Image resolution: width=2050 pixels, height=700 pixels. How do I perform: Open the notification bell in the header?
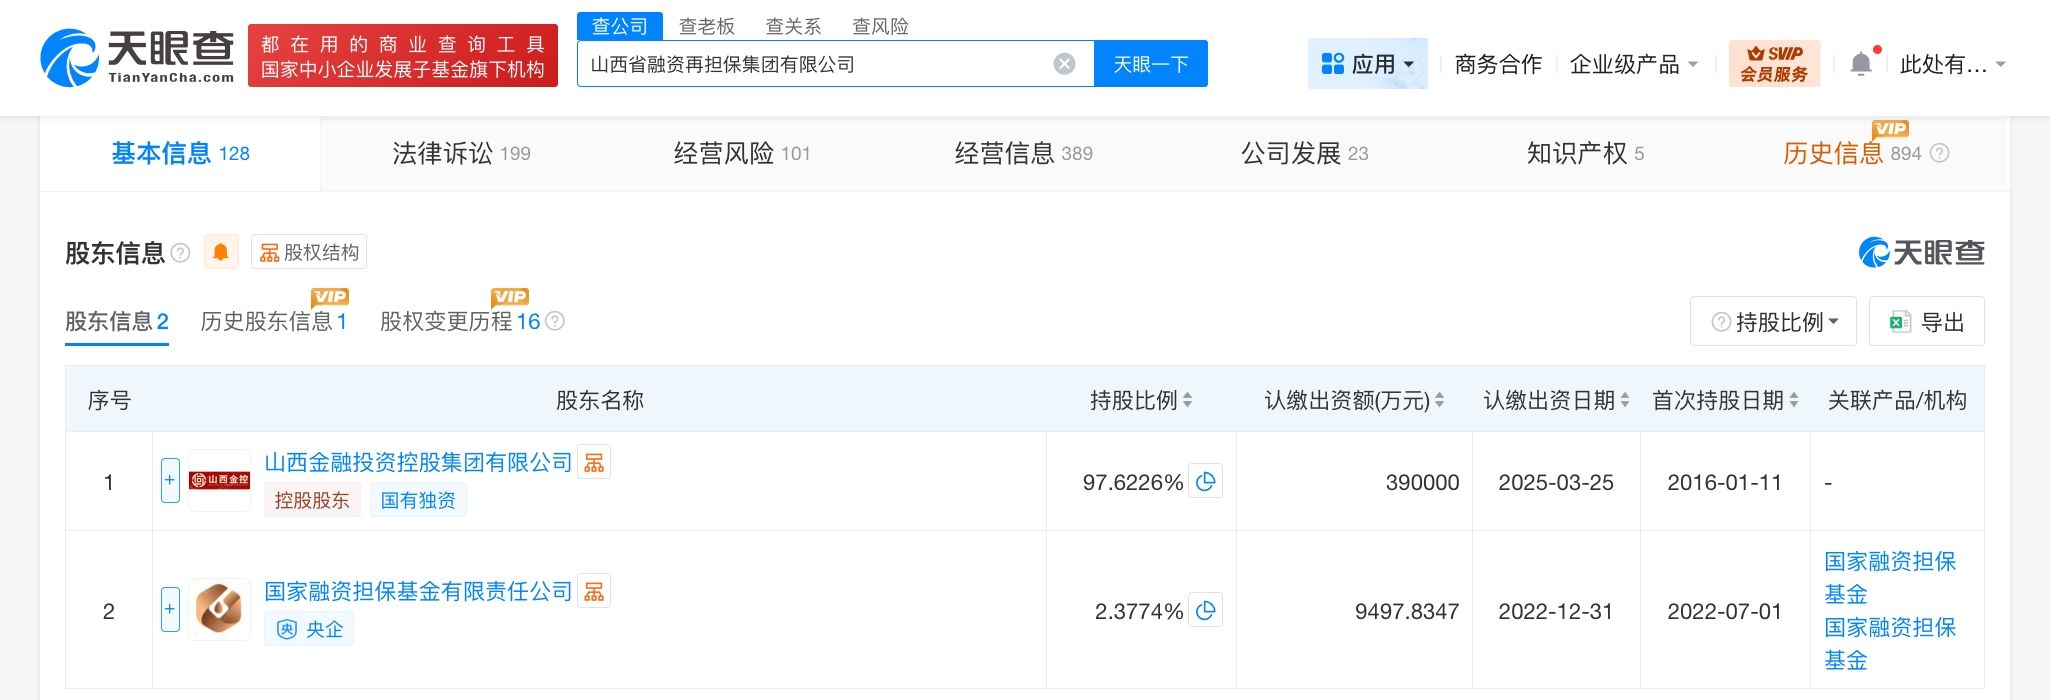click(x=1861, y=64)
